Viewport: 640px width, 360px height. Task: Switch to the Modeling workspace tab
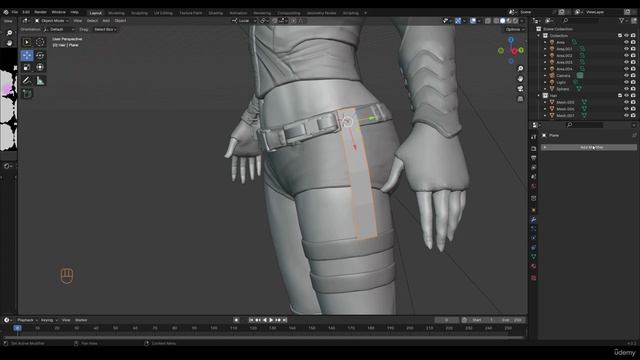click(x=116, y=13)
